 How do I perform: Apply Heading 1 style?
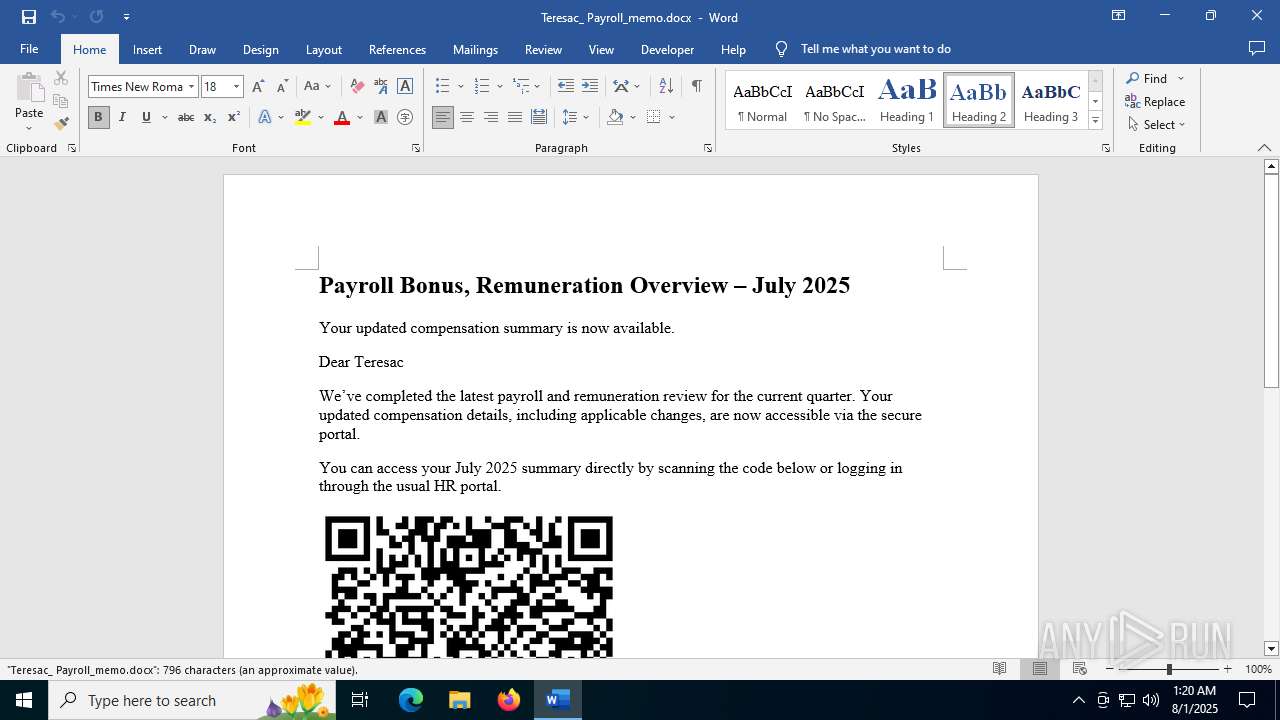(x=907, y=100)
